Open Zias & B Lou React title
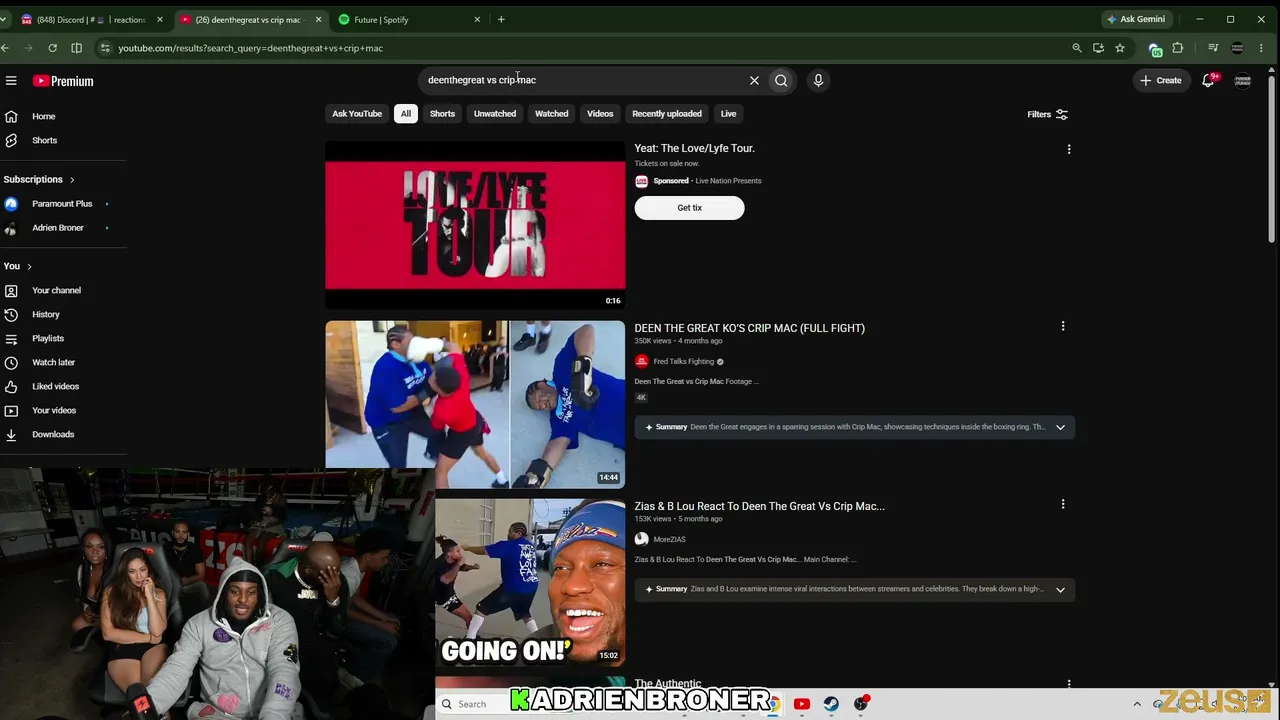The width and height of the screenshot is (1280, 720). pyautogui.click(x=759, y=506)
